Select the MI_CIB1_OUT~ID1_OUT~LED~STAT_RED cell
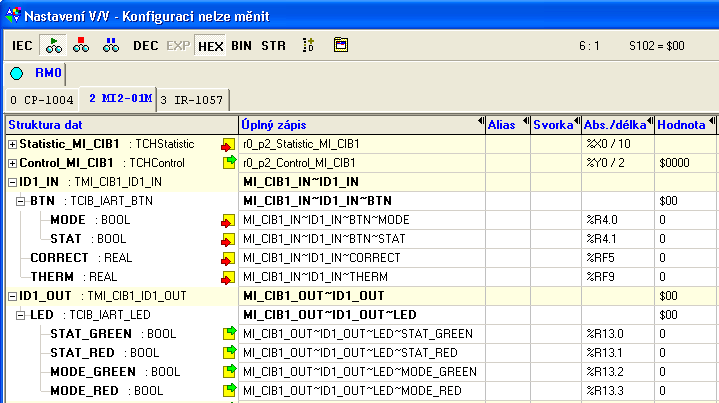The height and width of the screenshot is (403, 719). (x=362, y=353)
